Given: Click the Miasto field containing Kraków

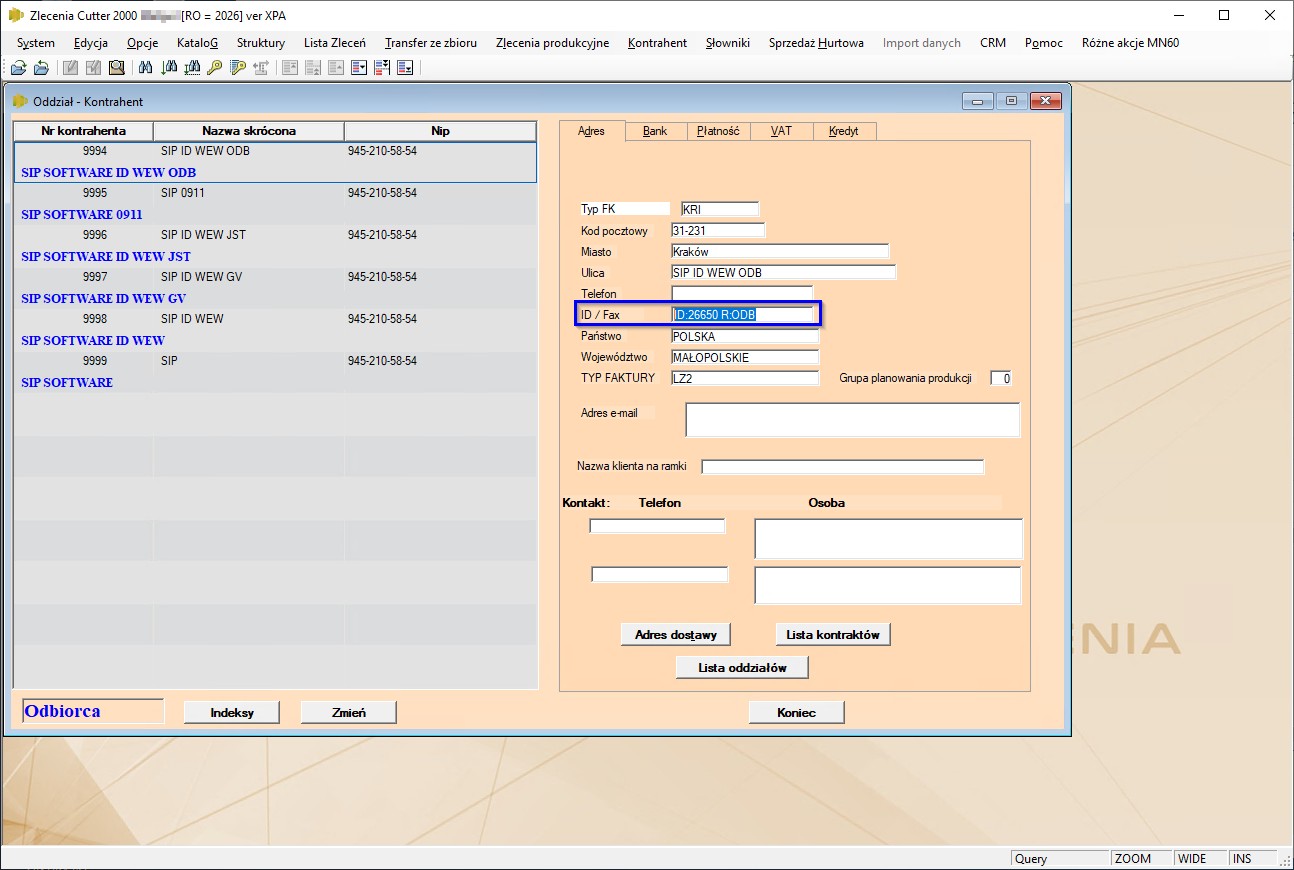Looking at the screenshot, I should [780, 252].
